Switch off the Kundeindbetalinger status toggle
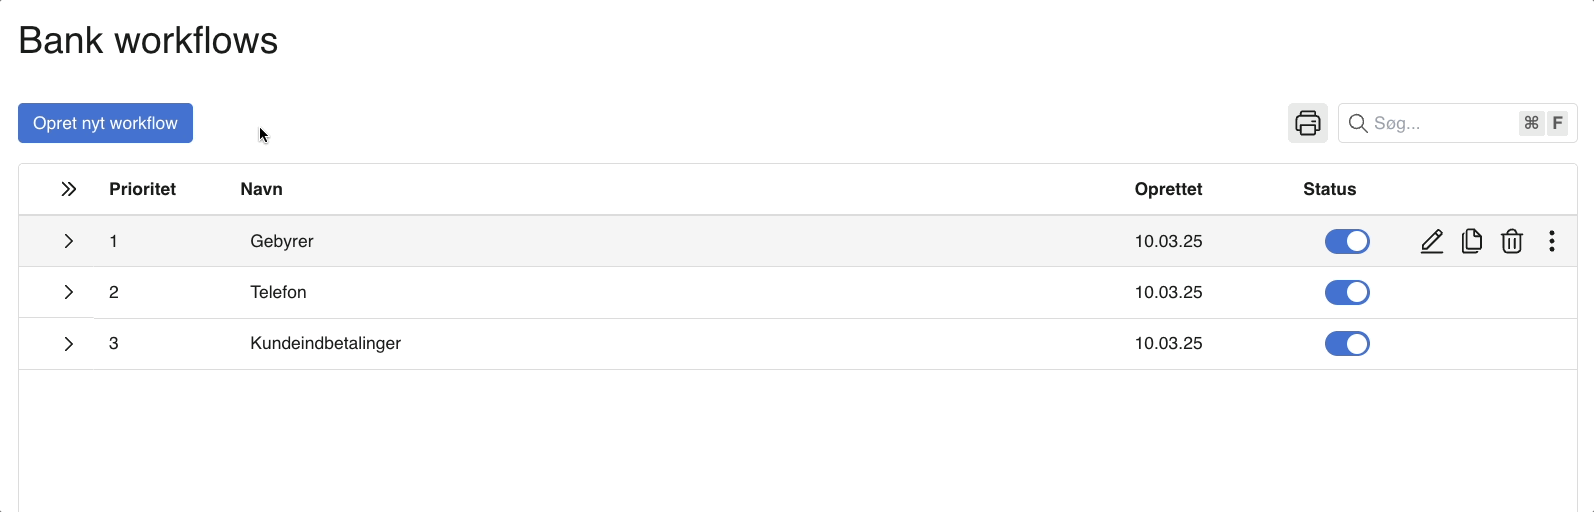The height and width of the screenshot is (512, 1594). click(x=1346, y=343)
